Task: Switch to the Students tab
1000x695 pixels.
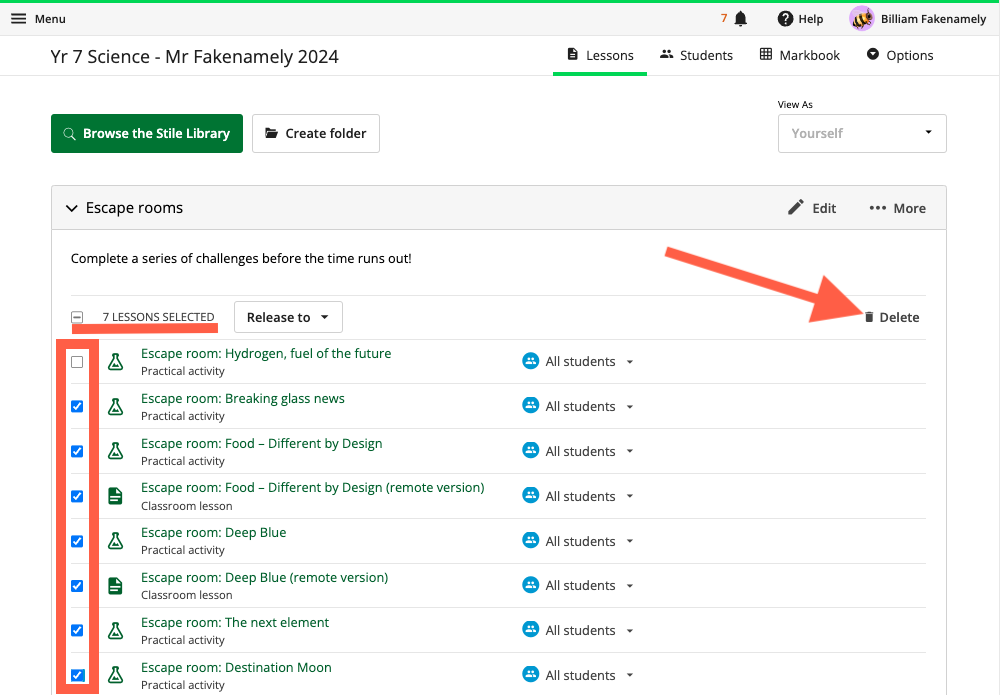Action: pos(696,55)
